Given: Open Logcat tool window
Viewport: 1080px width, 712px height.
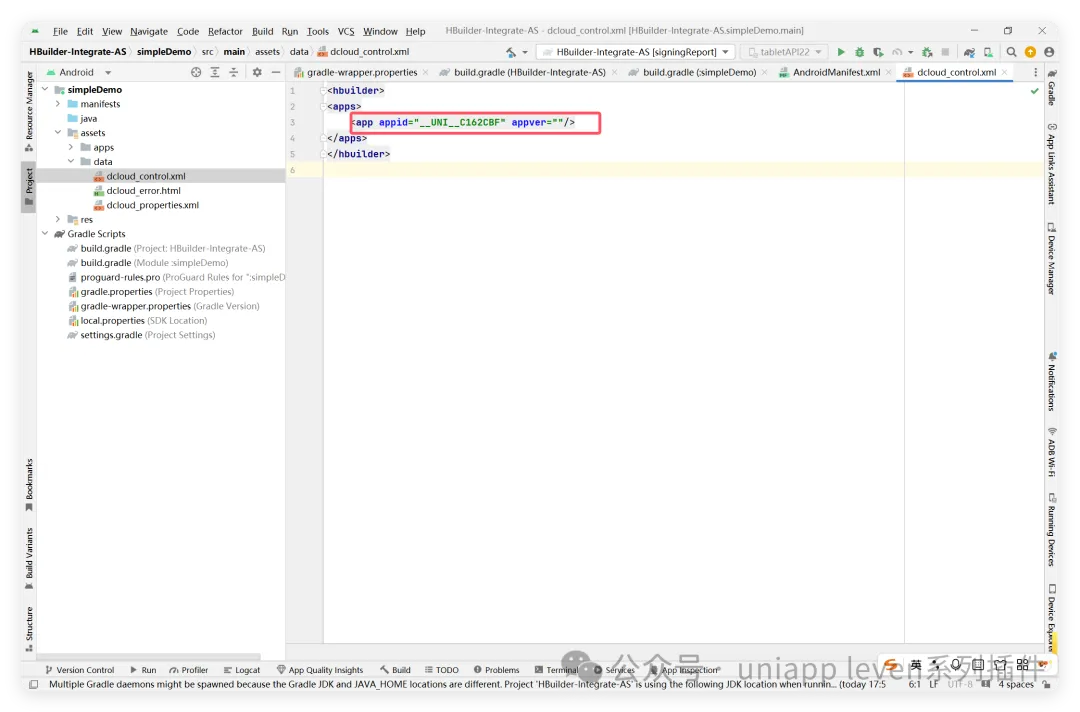Looking at the screenshot, I should click(x=242, y=670).
